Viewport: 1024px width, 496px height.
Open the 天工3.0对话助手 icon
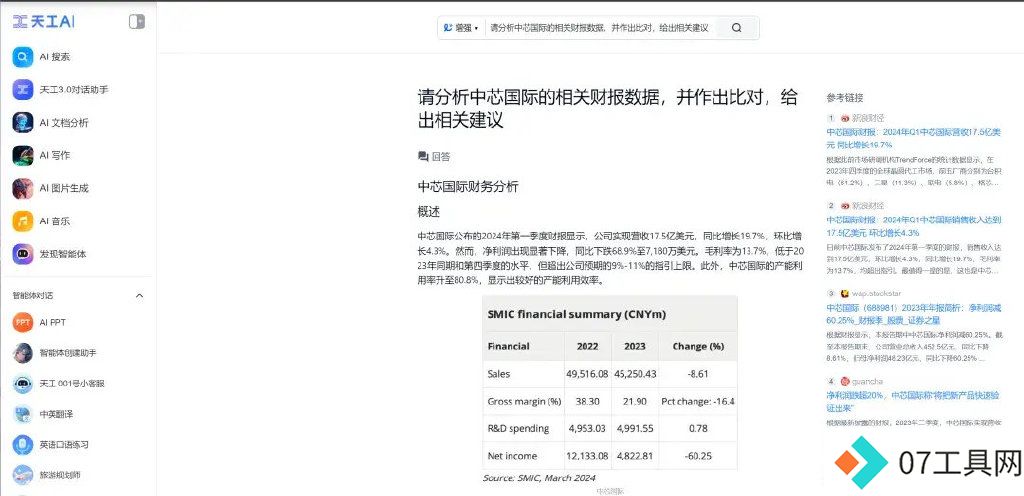pyautogui.click(x=23, y=89)
